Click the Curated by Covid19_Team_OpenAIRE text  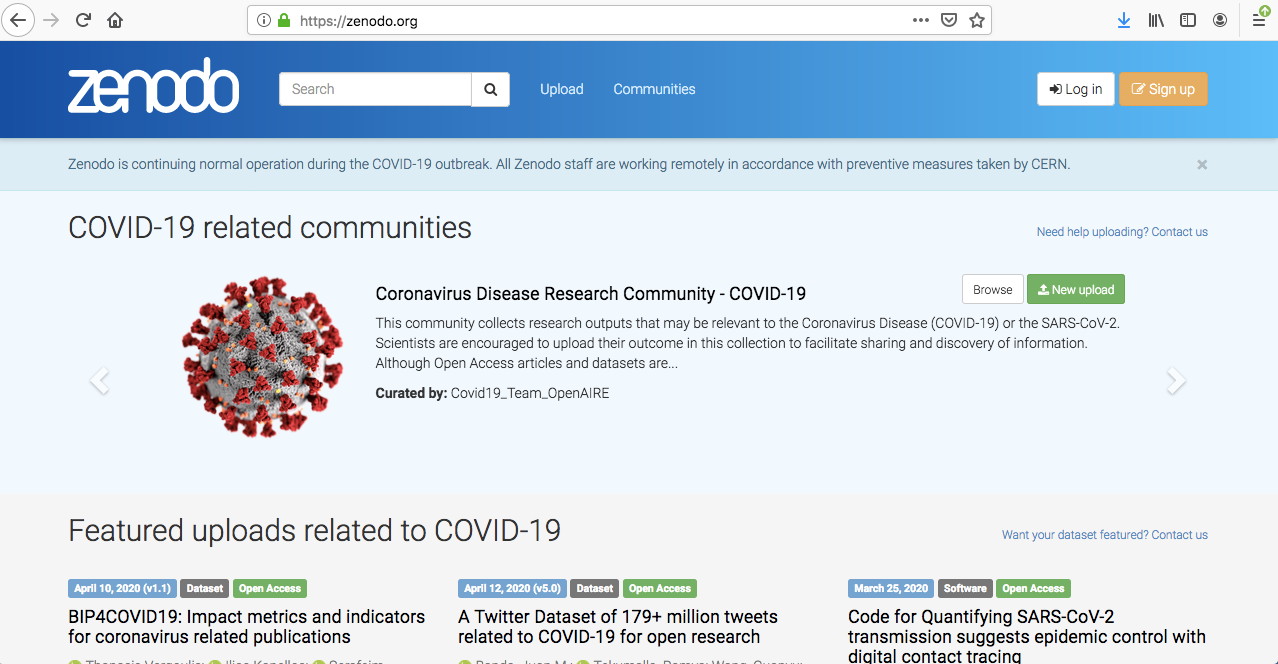492,393
